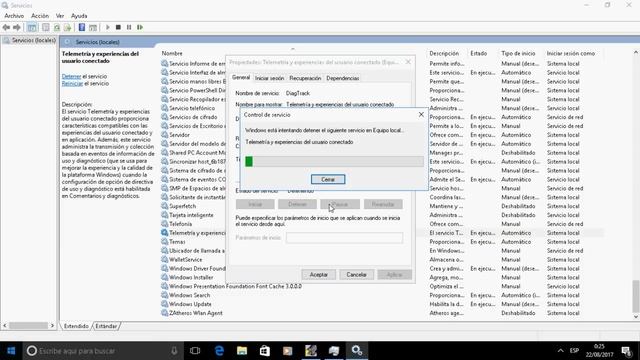The width and height of the screenshot is (640, 360).
Task: Go back with the toolbar Back arrow
Action: click(x=6, y=27)
